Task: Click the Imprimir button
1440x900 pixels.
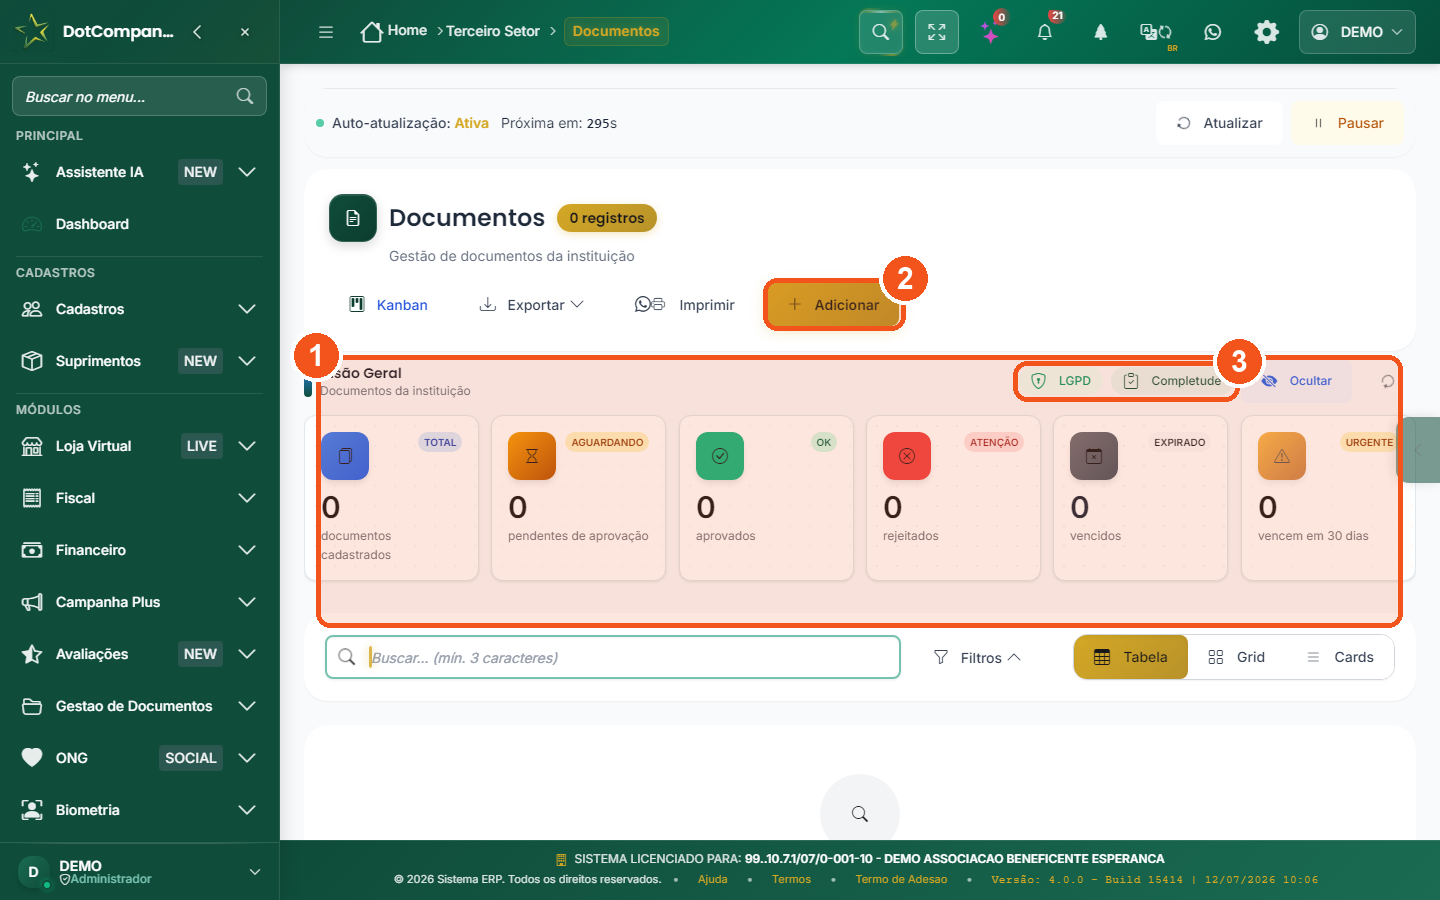Action: point(685,305)
